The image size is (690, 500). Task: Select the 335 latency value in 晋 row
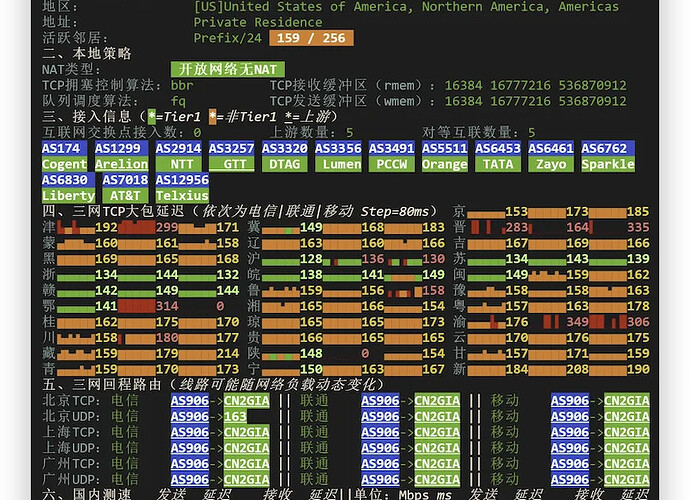[638, 227]
